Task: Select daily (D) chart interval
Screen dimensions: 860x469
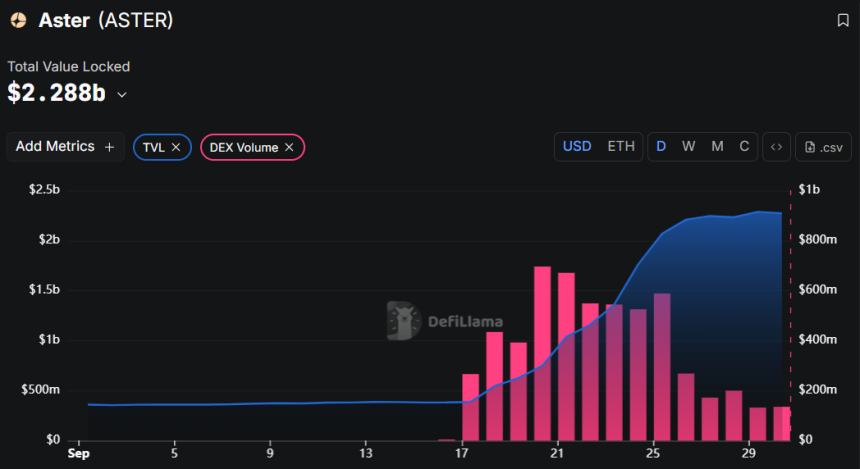Action: pos(661,147)
